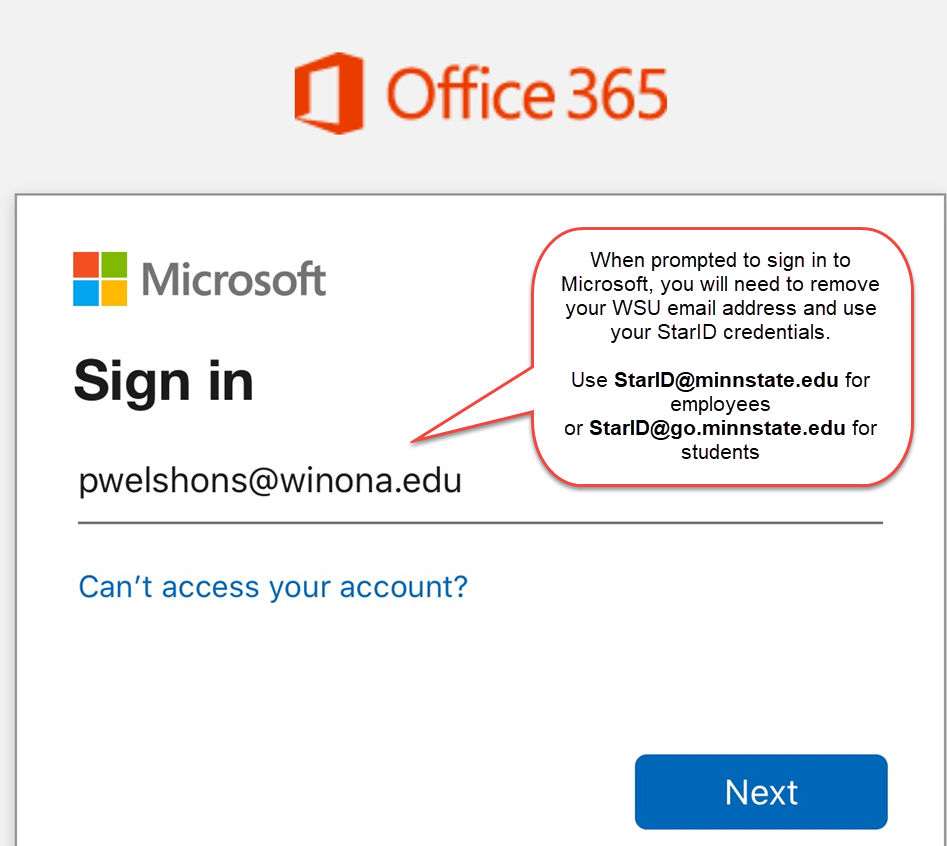947x846 pixels.
Task: Click the gray Microsoft wordmark
Action: (x=234, y=279)
